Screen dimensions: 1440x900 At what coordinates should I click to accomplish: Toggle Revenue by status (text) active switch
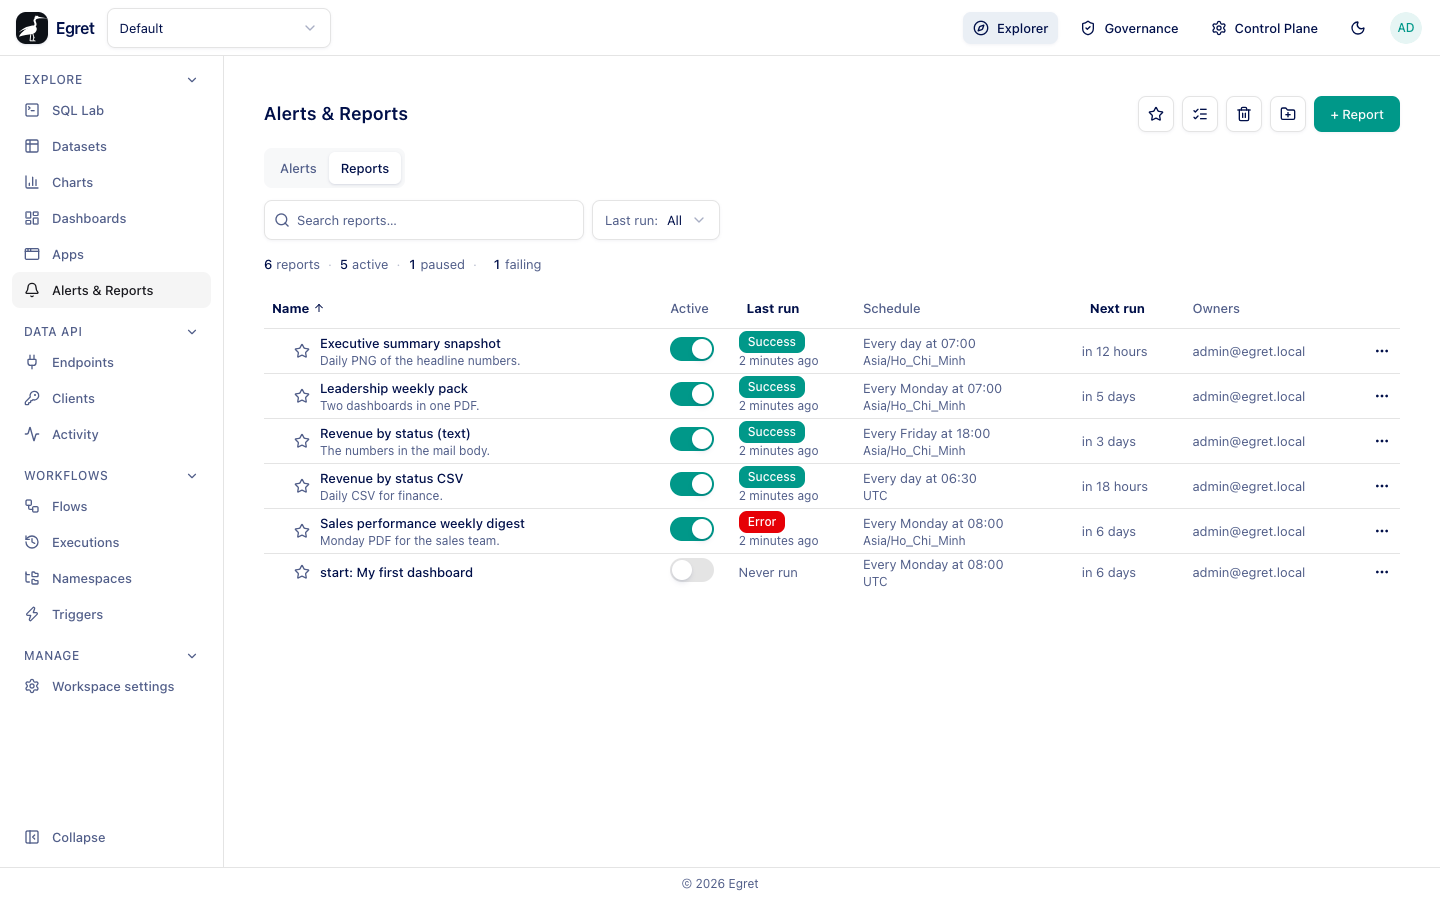pyautogui.click(x=692, y=439)
